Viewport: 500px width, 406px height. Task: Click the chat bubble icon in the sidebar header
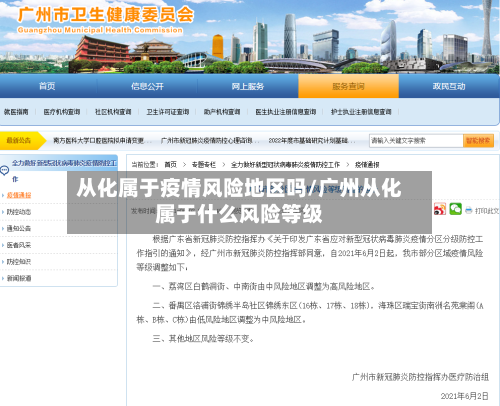(x=5, y=170)
